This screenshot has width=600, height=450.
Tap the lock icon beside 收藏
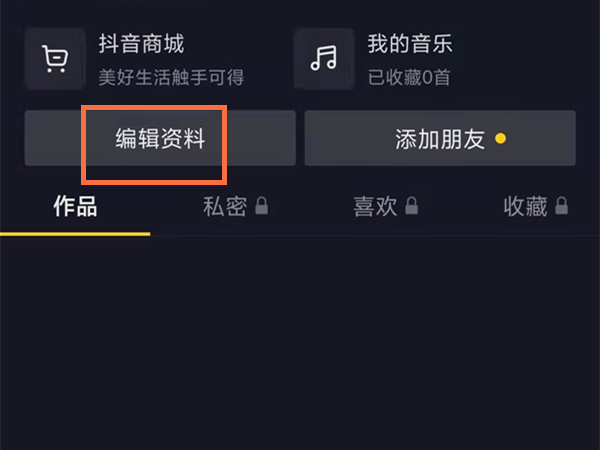pos(562,206)
